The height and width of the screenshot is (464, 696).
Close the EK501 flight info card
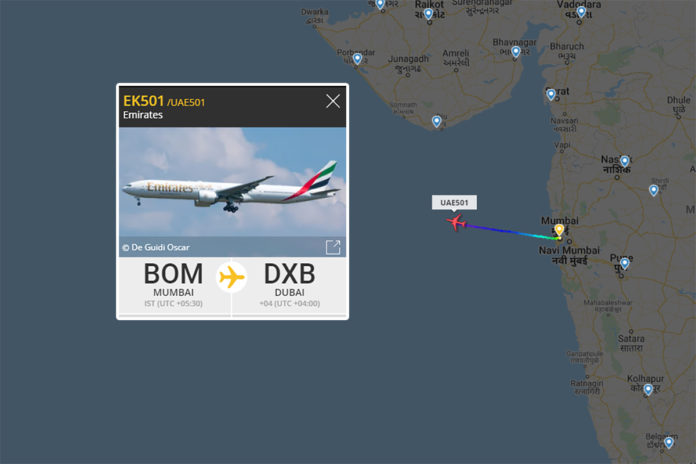point(333,101)
